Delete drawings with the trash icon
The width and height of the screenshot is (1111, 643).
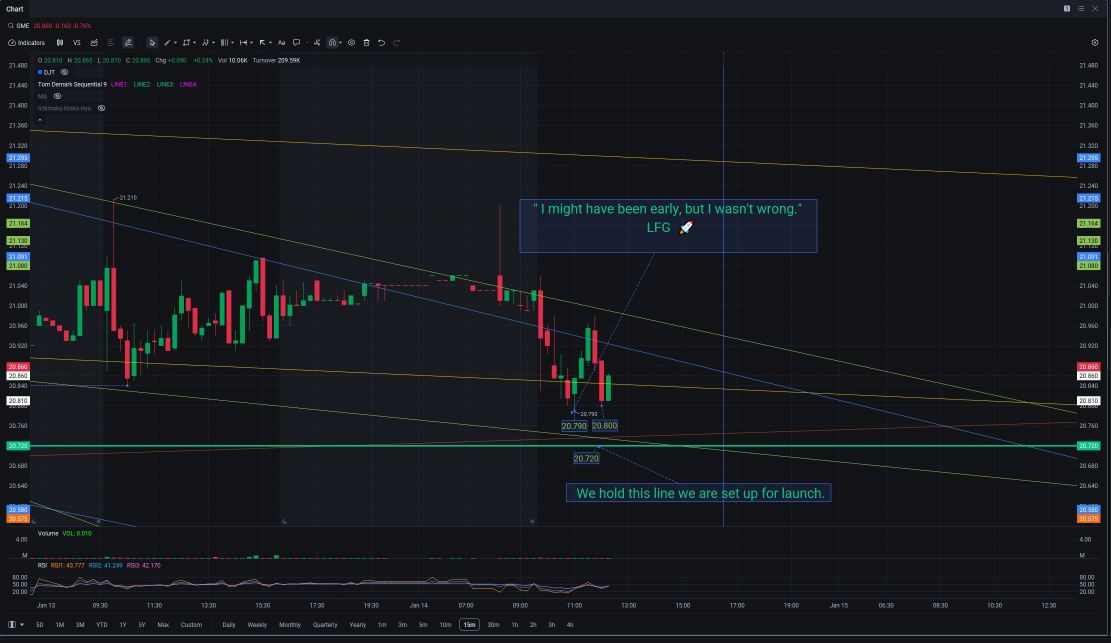(366, 43)
